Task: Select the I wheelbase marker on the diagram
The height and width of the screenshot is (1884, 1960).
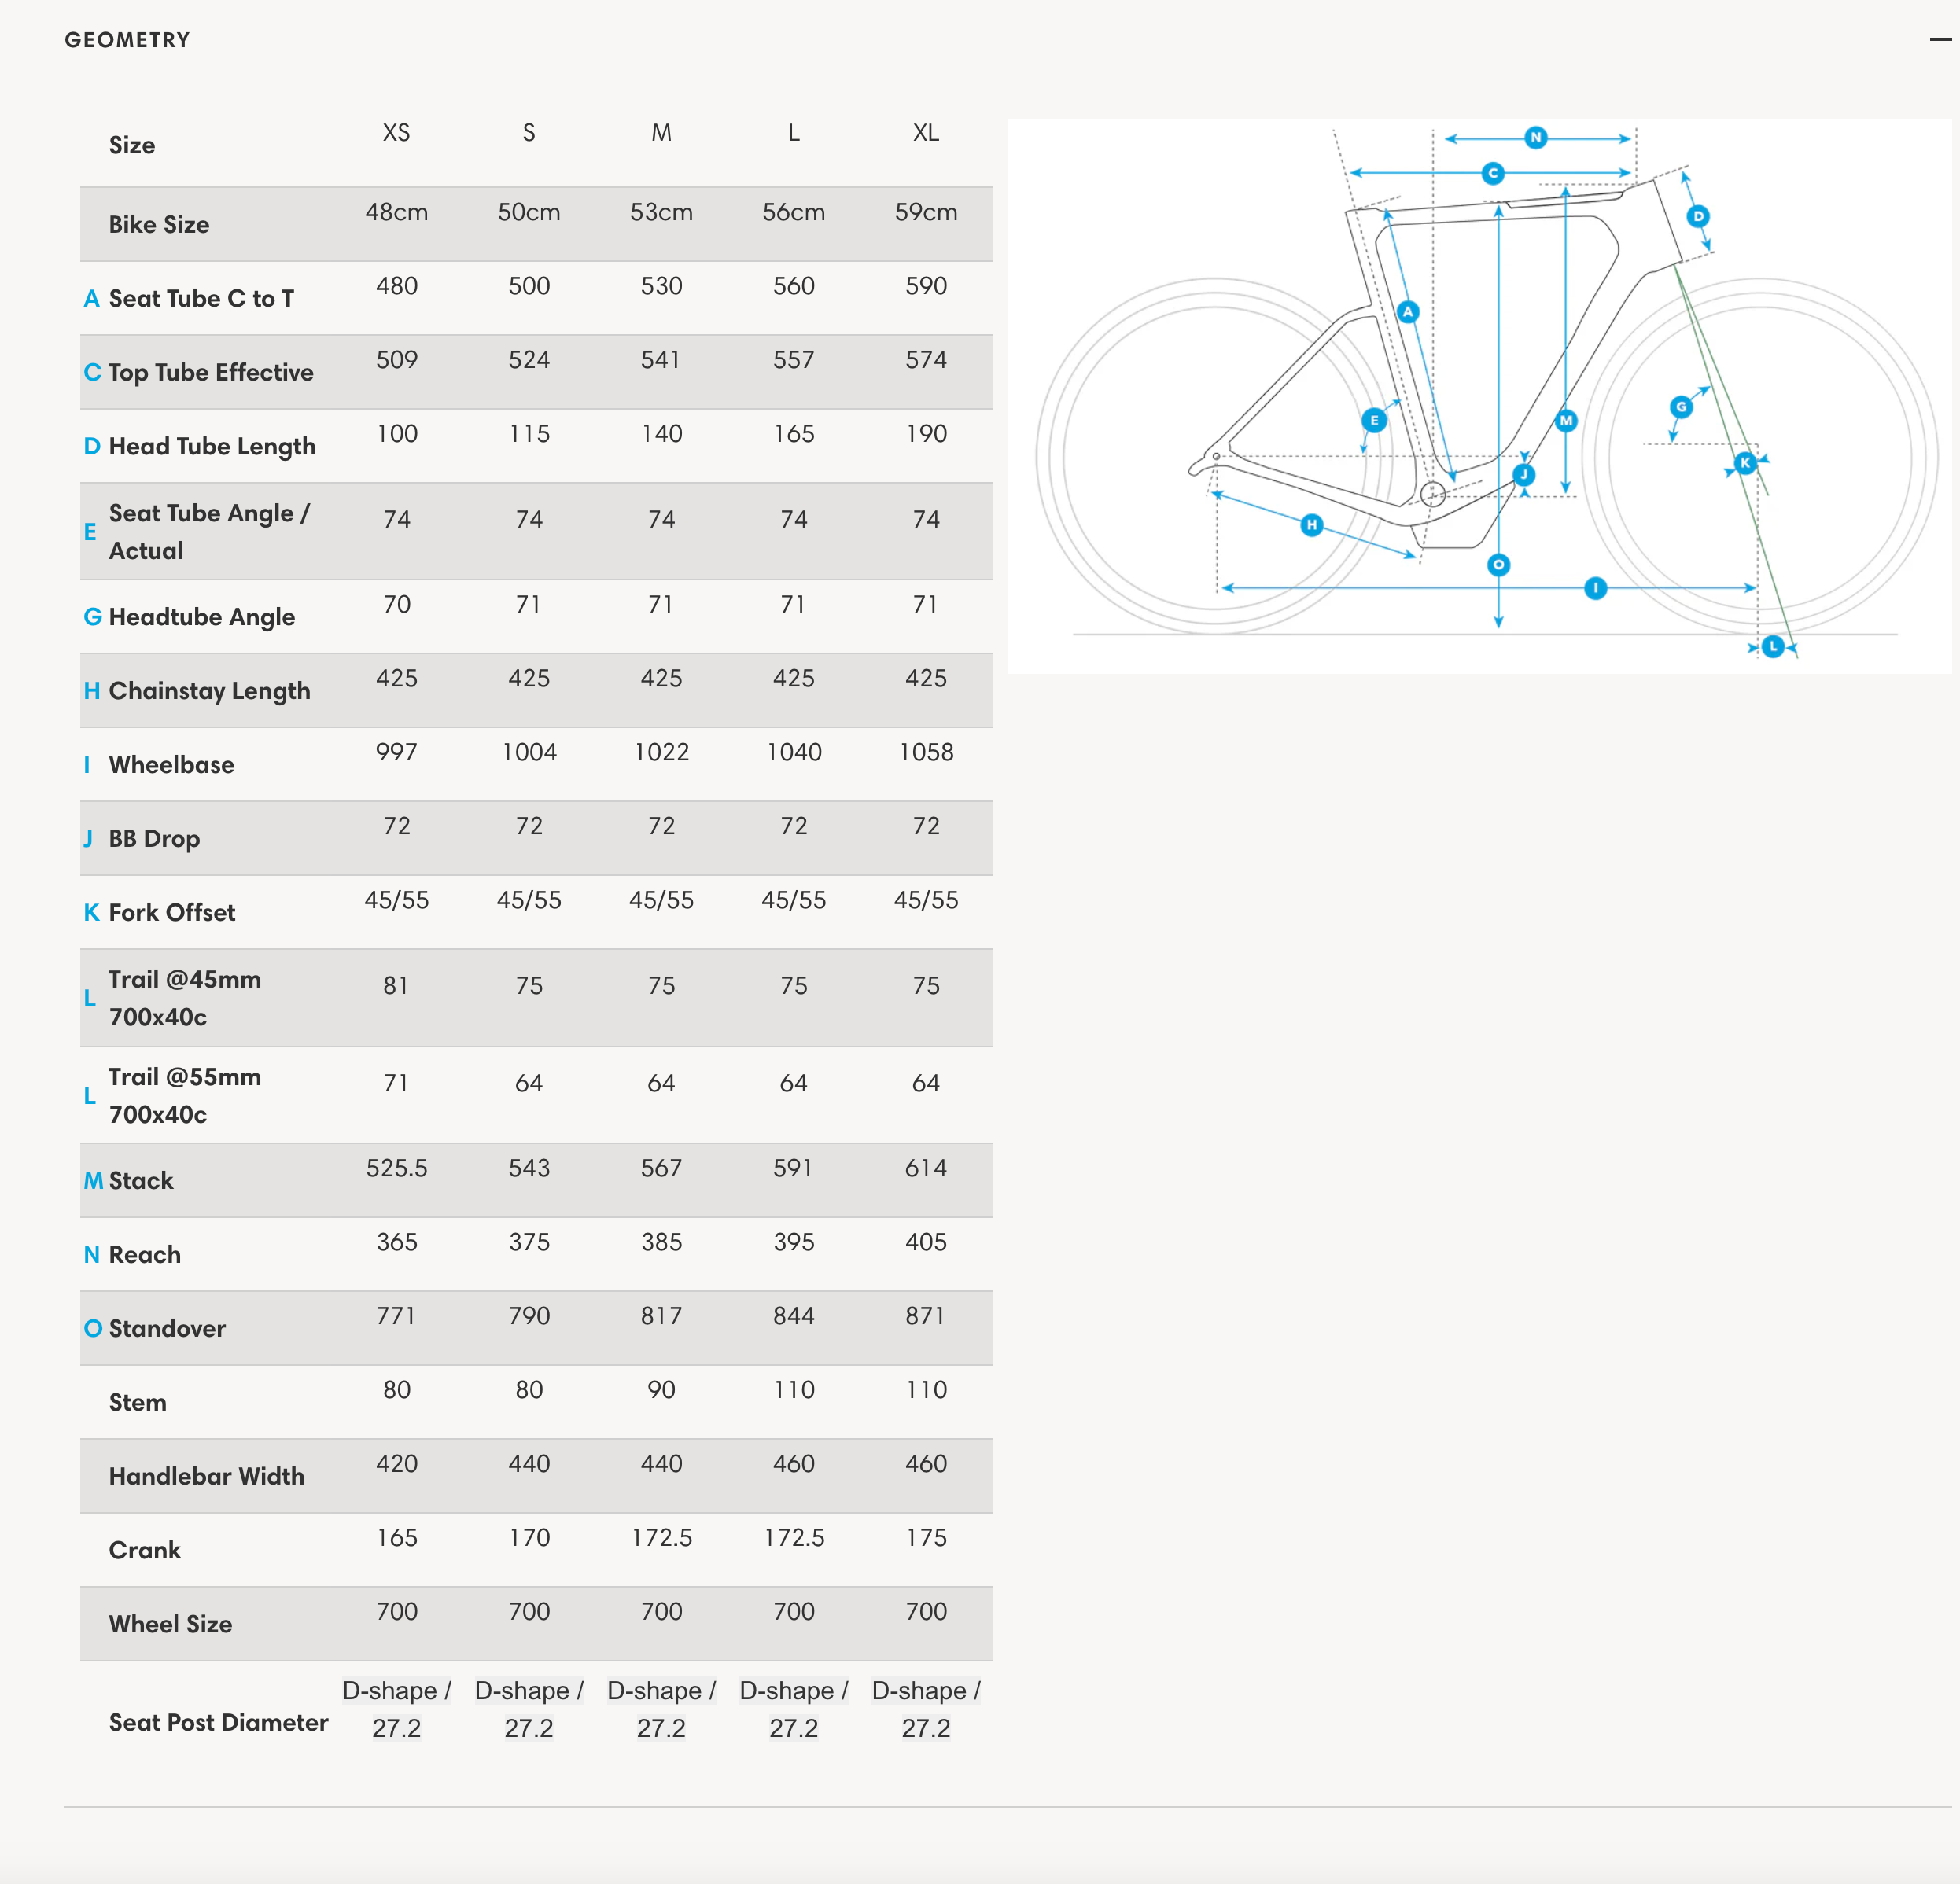Action: tap(1596, 588)
